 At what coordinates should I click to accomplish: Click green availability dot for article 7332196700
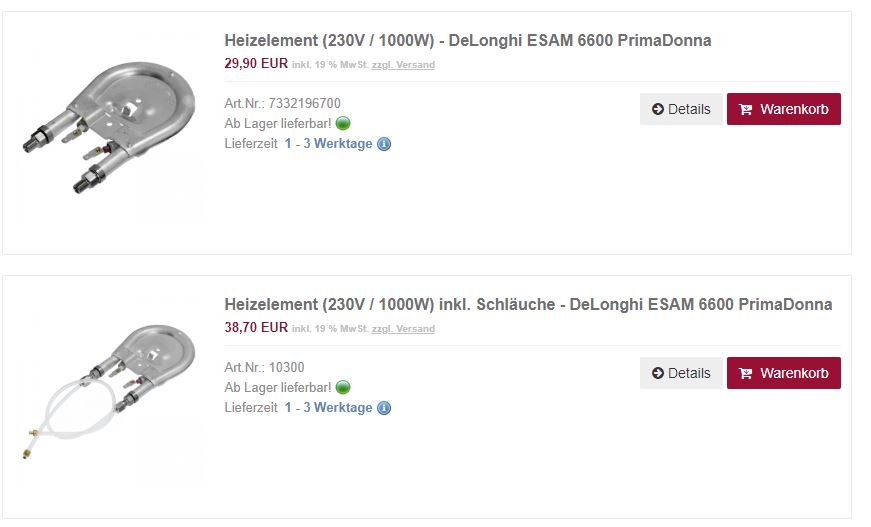pyautogui.click(x=343, y=124)
